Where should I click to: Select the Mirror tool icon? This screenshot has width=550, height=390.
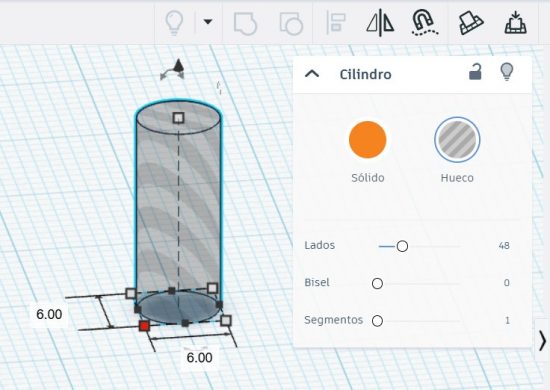click(x=380, y=23)
